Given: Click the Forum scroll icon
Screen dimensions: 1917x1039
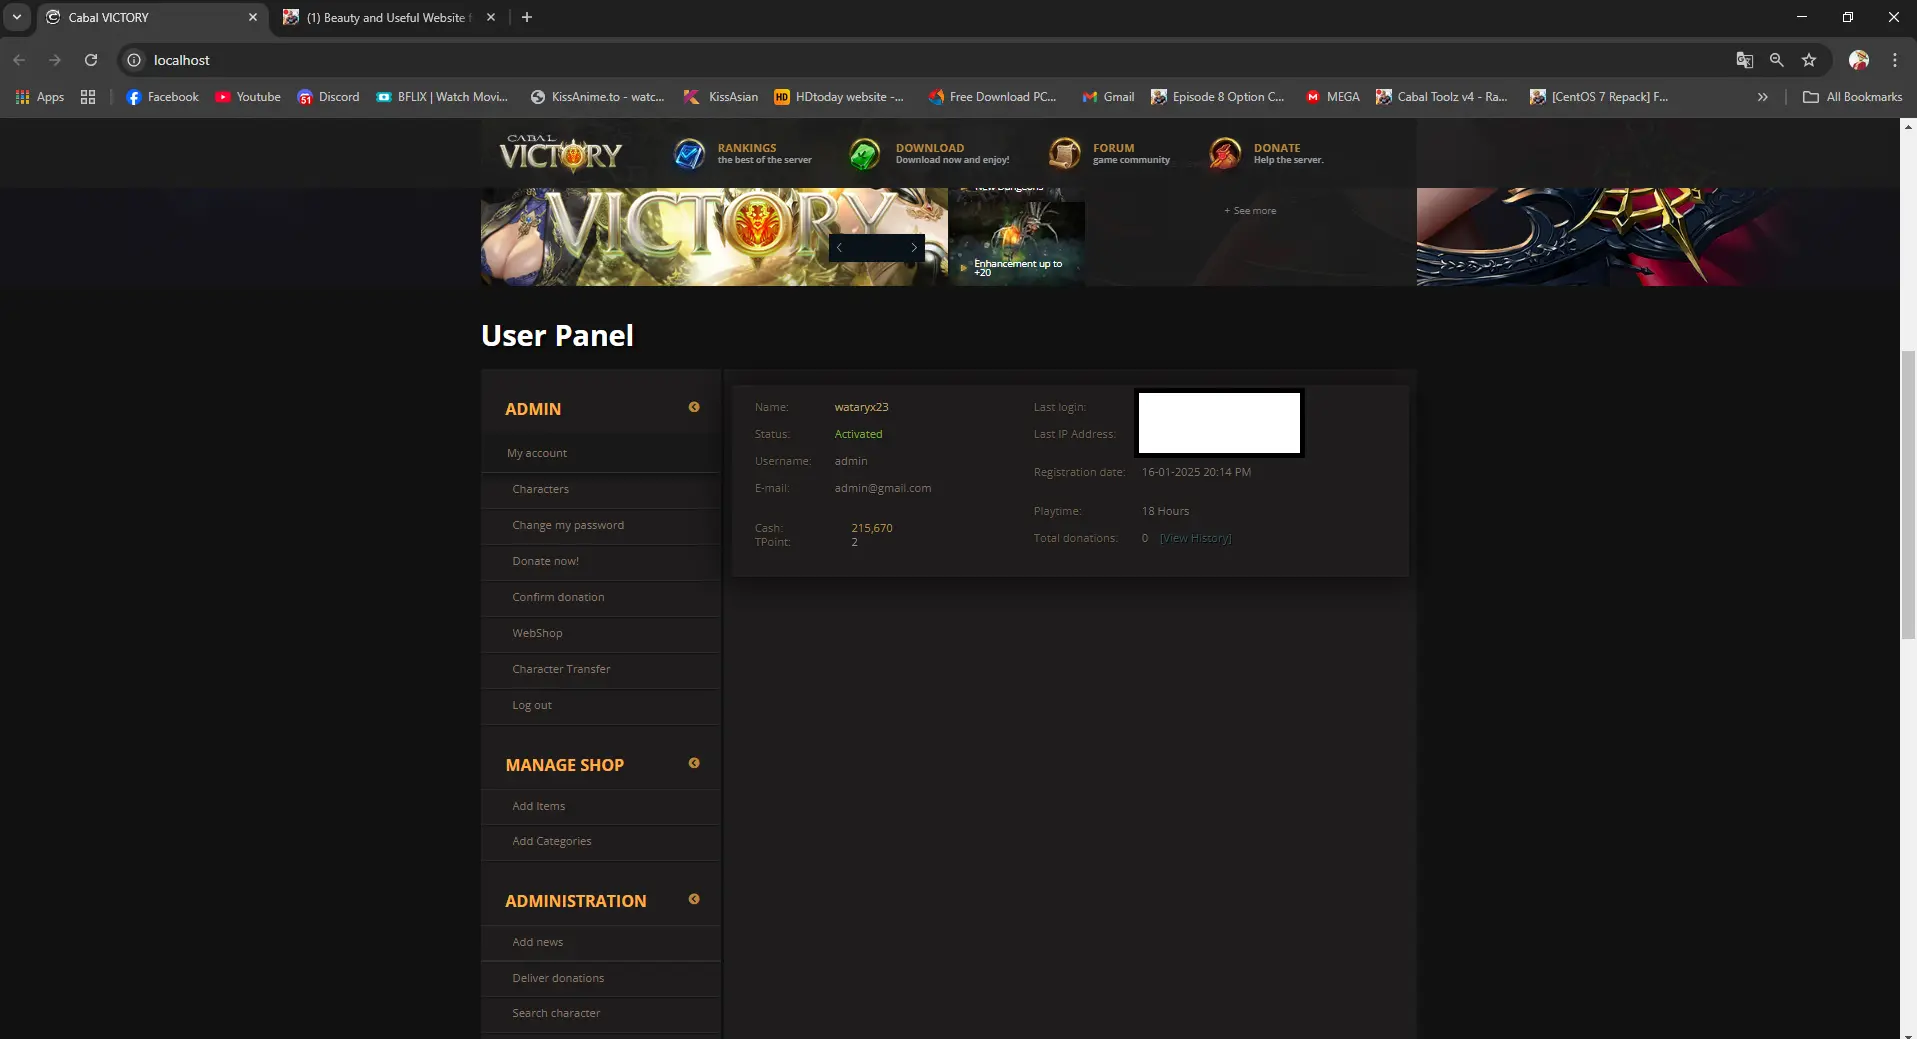Looking at the screenshot, I should tap(1064, 154).
